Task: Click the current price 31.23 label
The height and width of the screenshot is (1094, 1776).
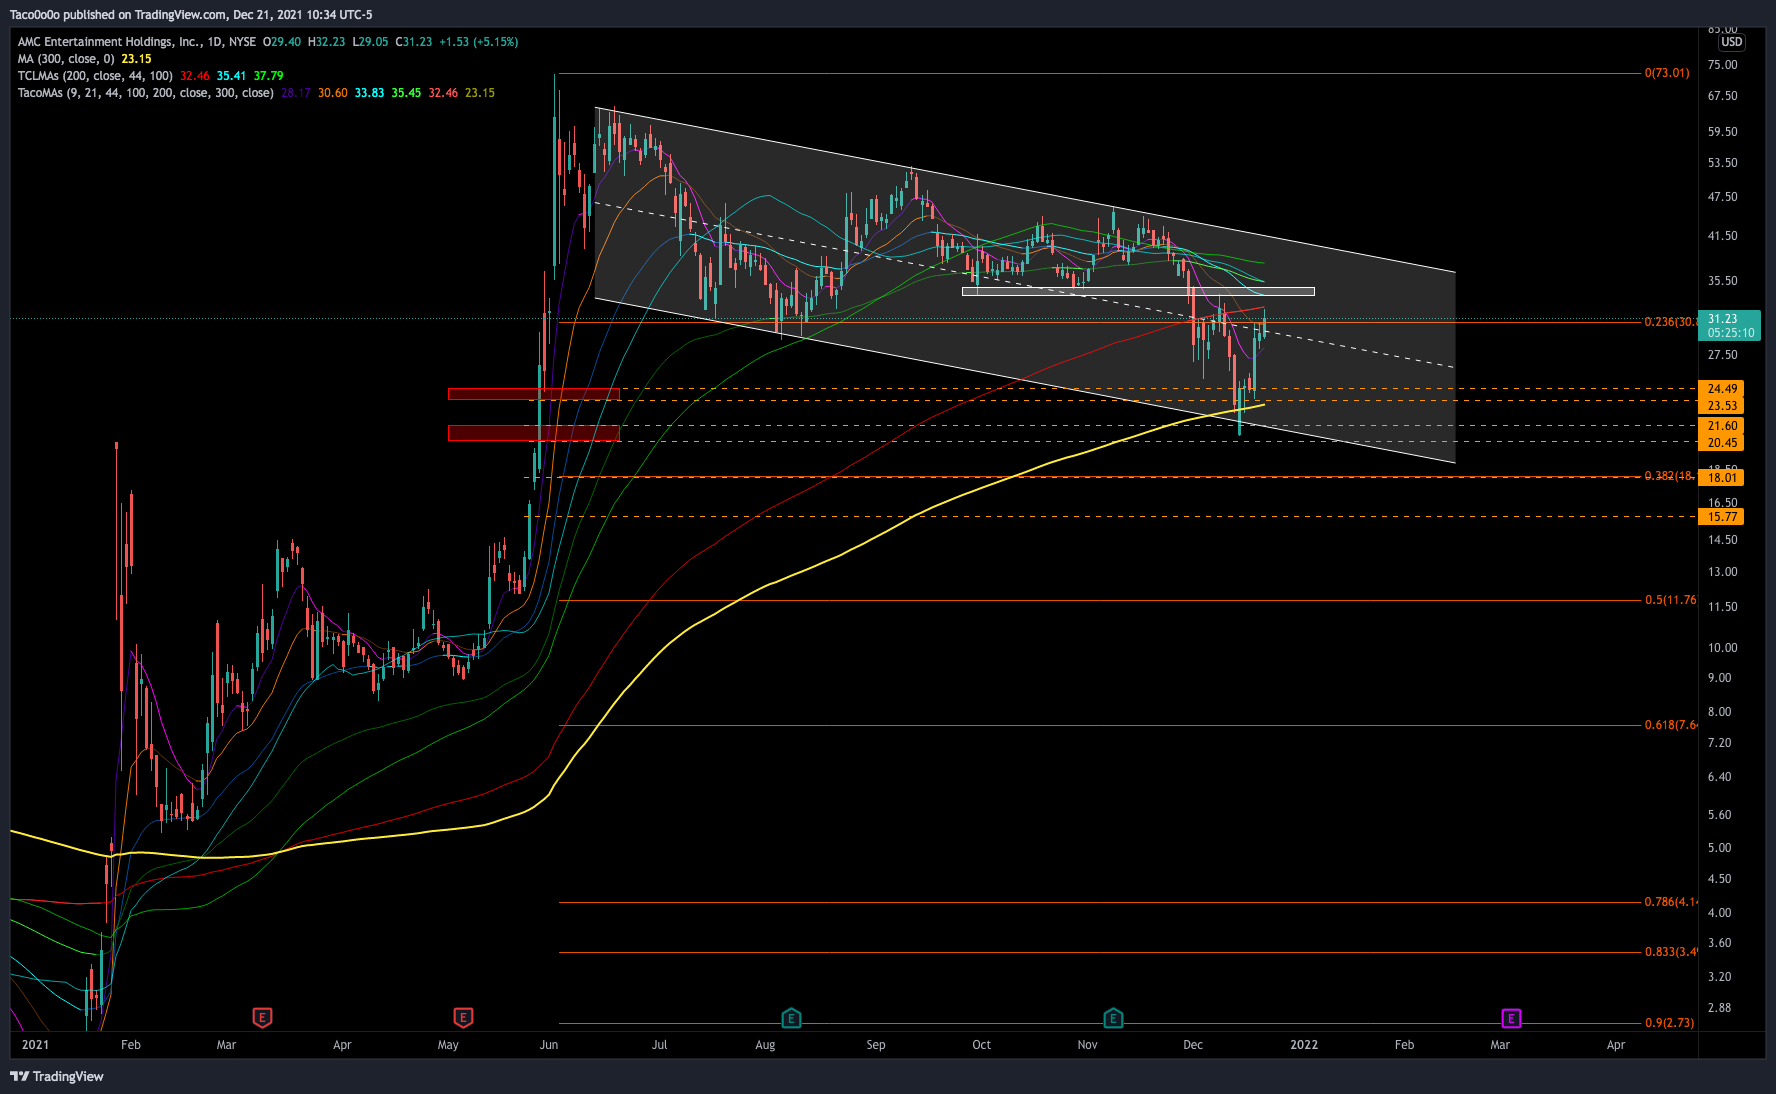Action: [x=1729, y=326]
